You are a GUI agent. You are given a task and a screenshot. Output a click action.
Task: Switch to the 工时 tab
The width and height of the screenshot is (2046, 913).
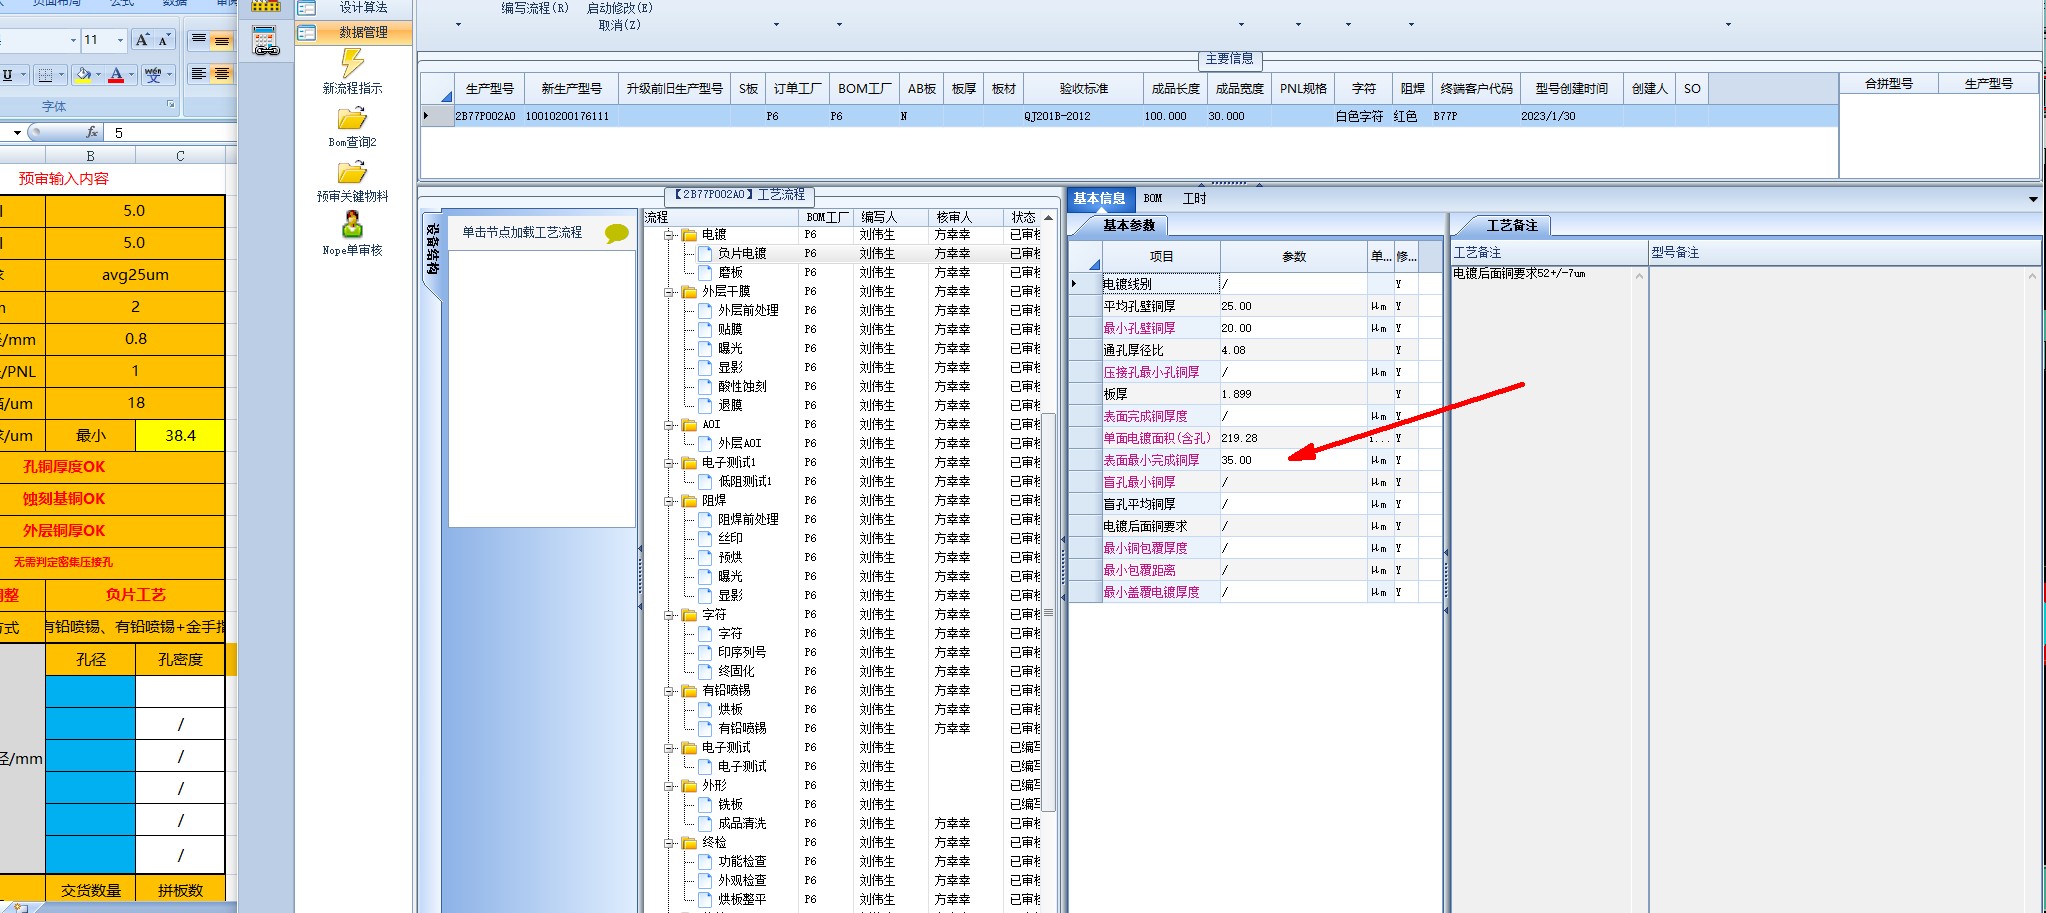(x=1195, y=199)
